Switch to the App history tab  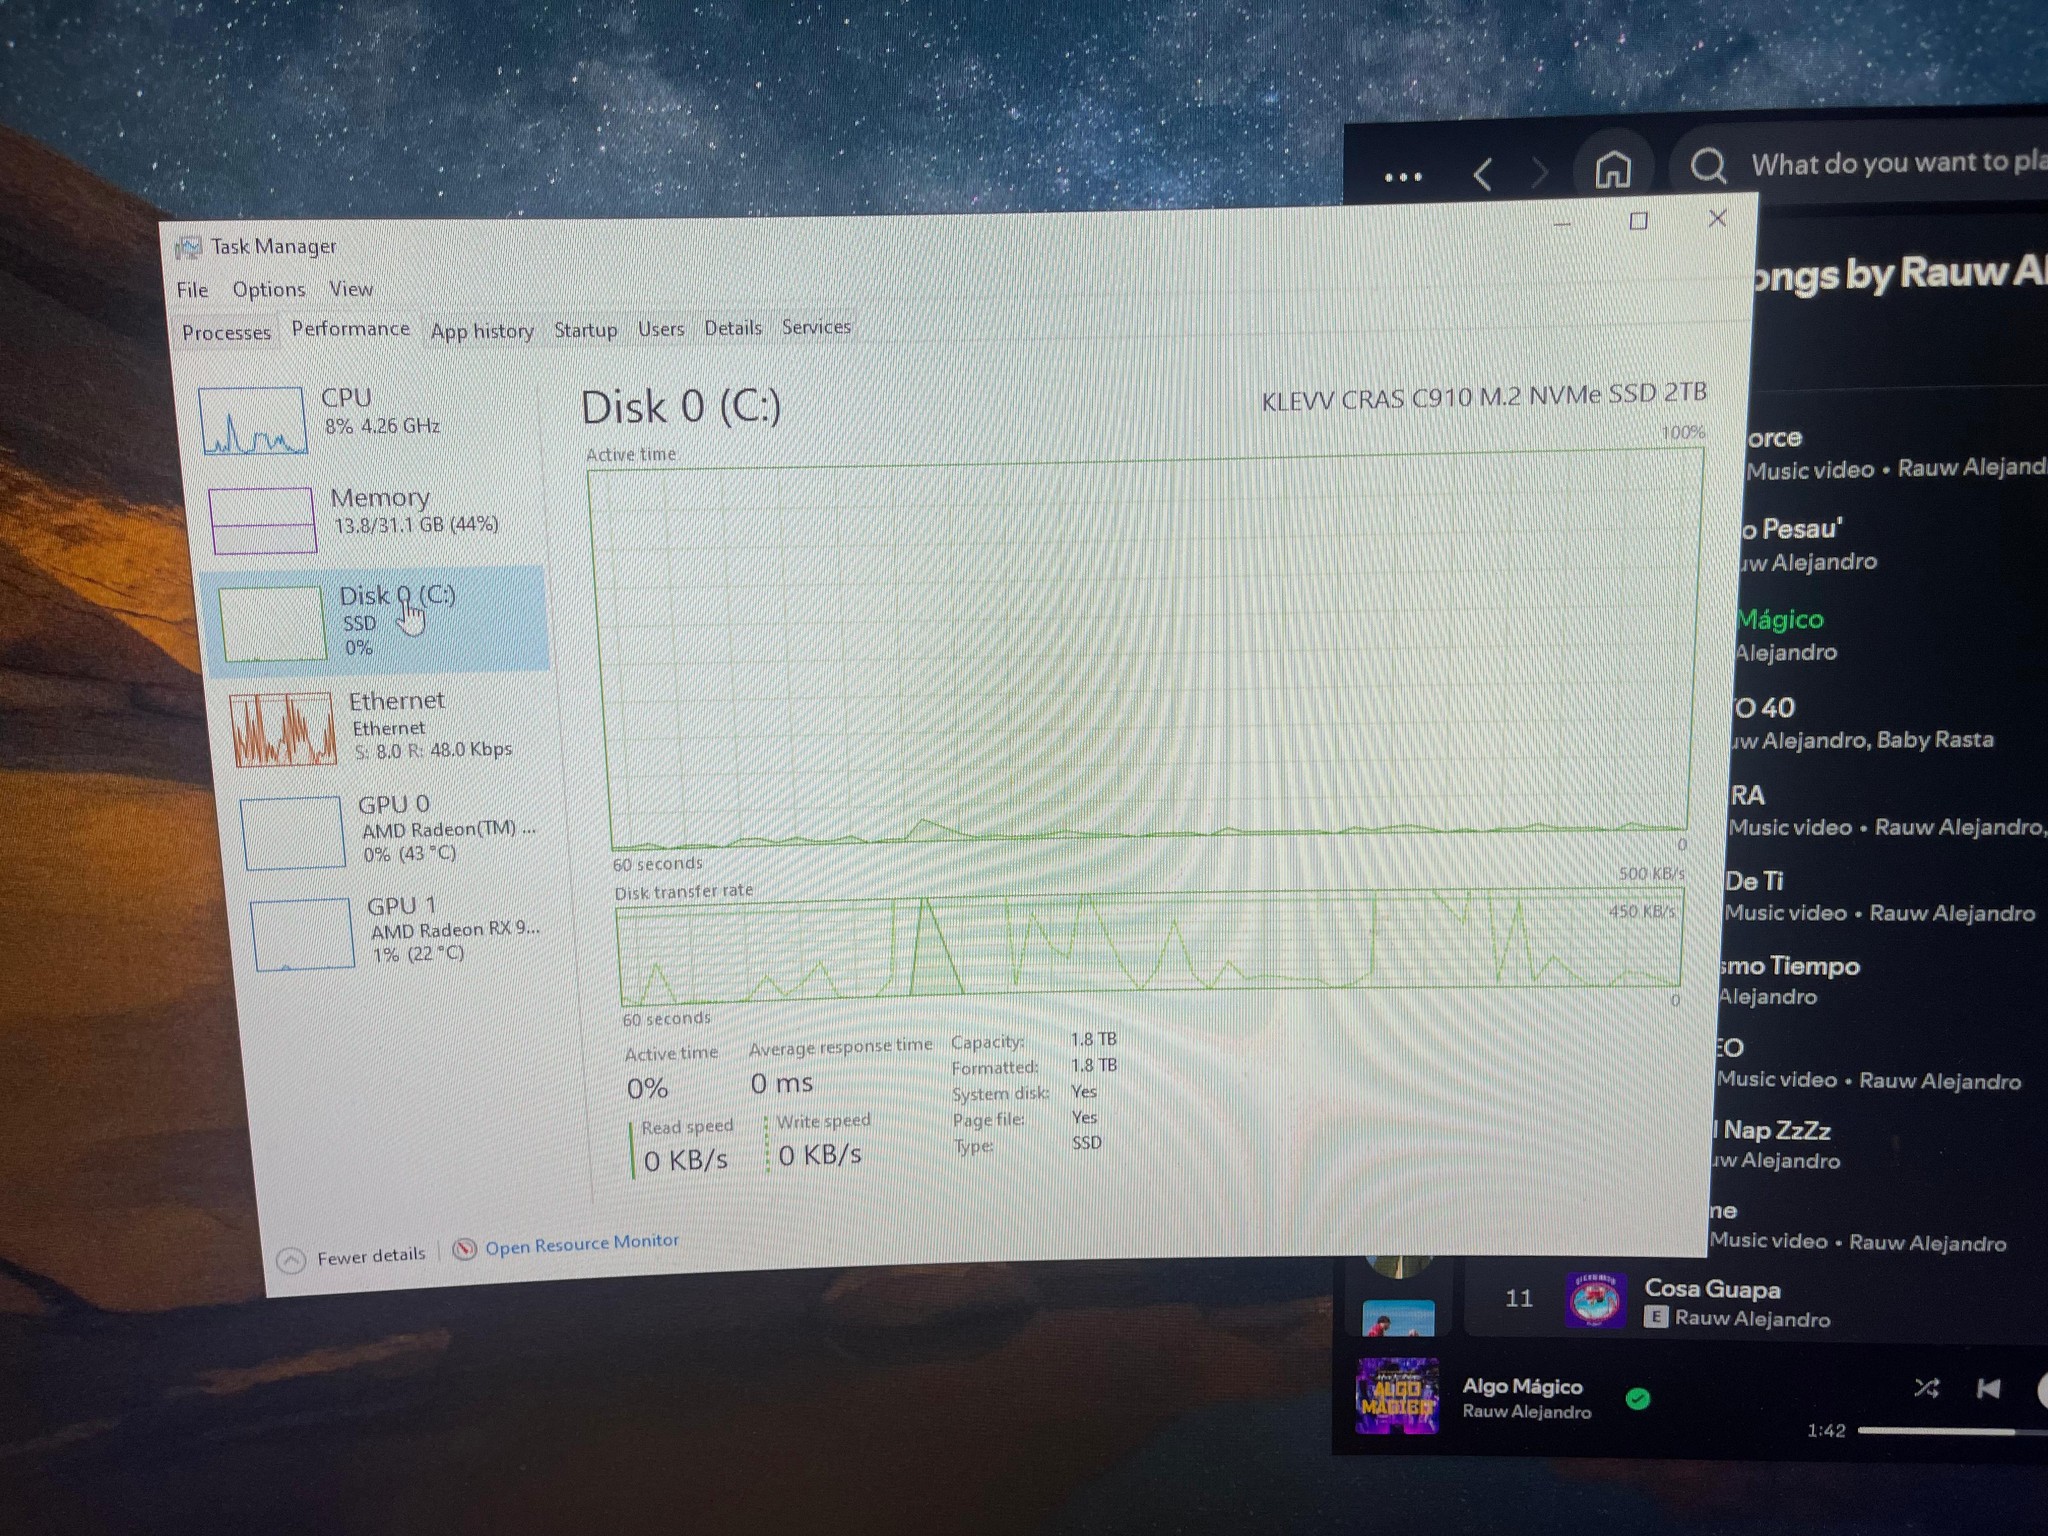coord(482,331)
